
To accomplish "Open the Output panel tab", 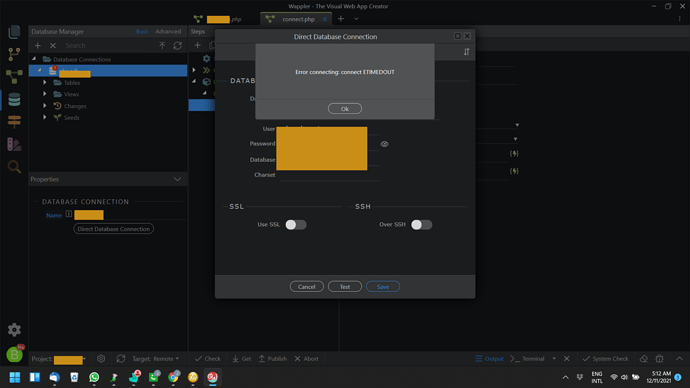I will point(489,359).
